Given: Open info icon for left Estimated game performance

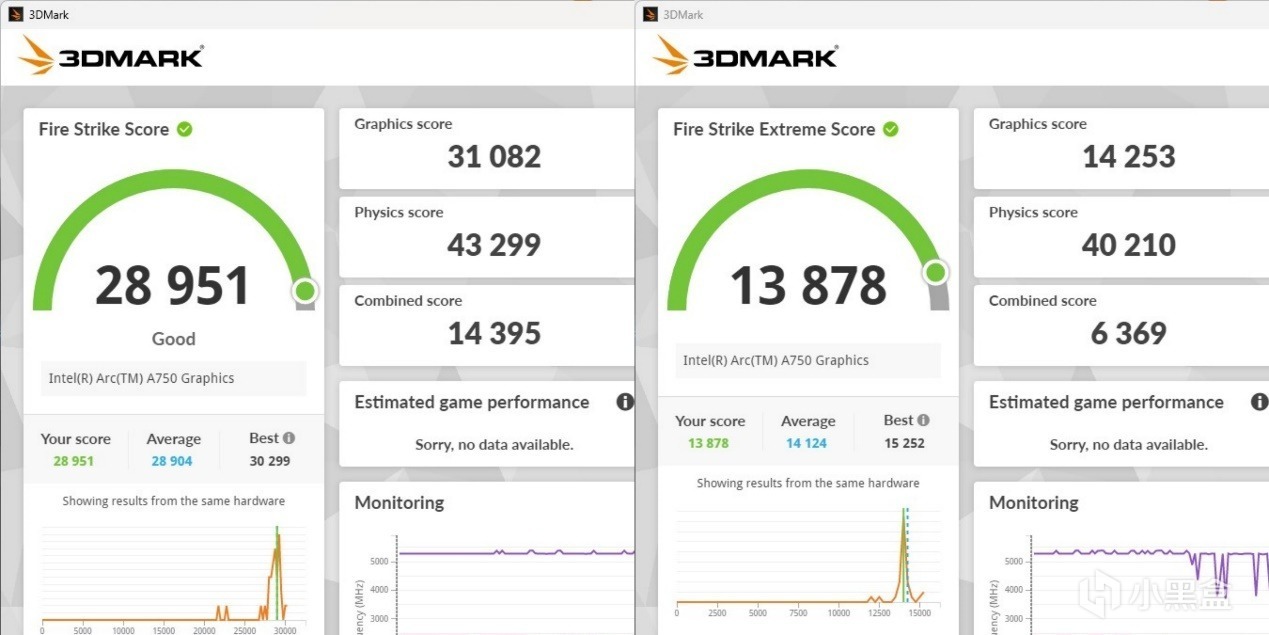Looking at the screenshot, I should tap(625, 402).
